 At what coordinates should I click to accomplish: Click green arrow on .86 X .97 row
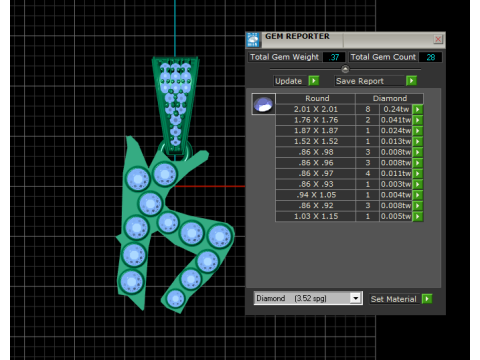click(x=418, y=173)
